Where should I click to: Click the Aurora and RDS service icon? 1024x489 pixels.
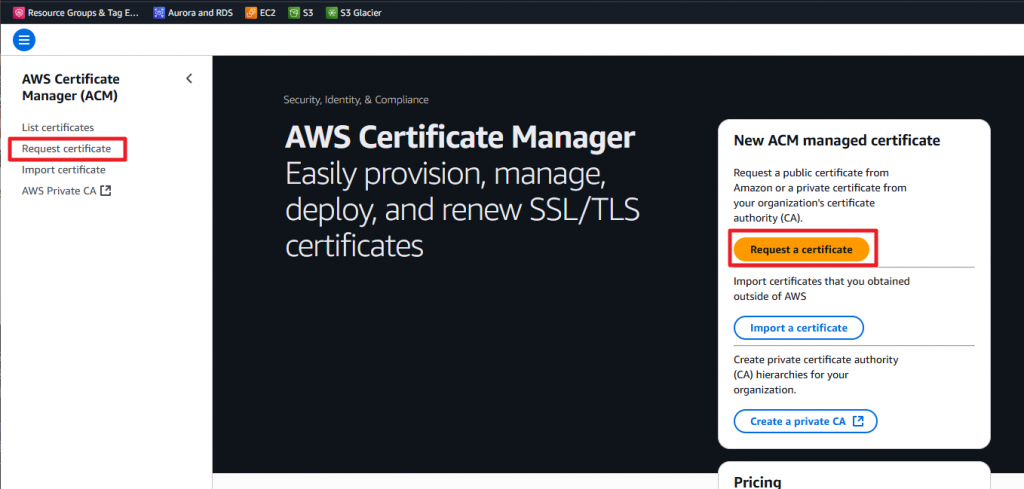(159, 12)
